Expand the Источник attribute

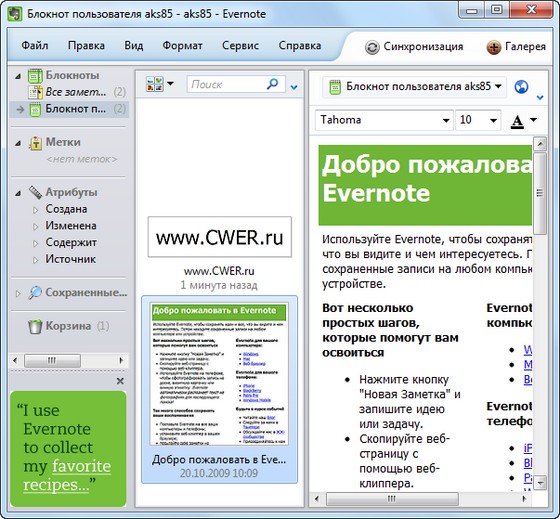pos(35,260)
